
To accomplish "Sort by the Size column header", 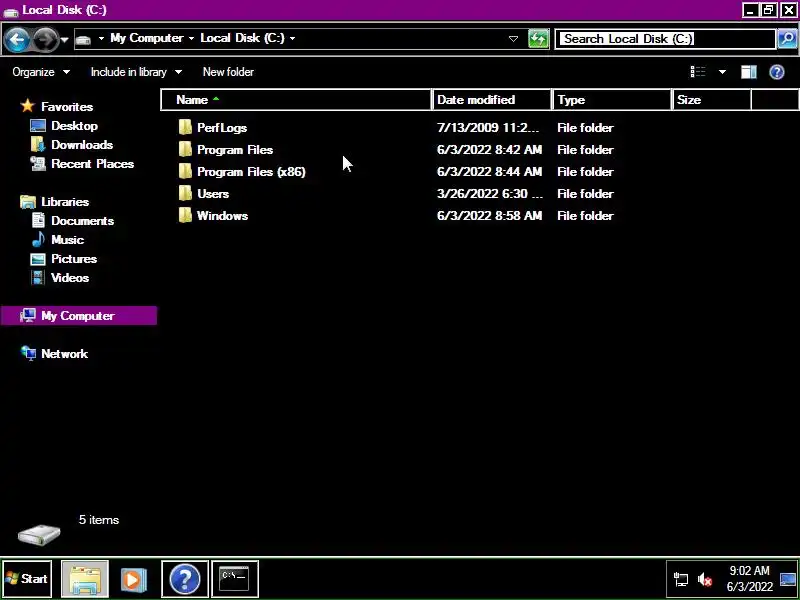I will point(712,99).
